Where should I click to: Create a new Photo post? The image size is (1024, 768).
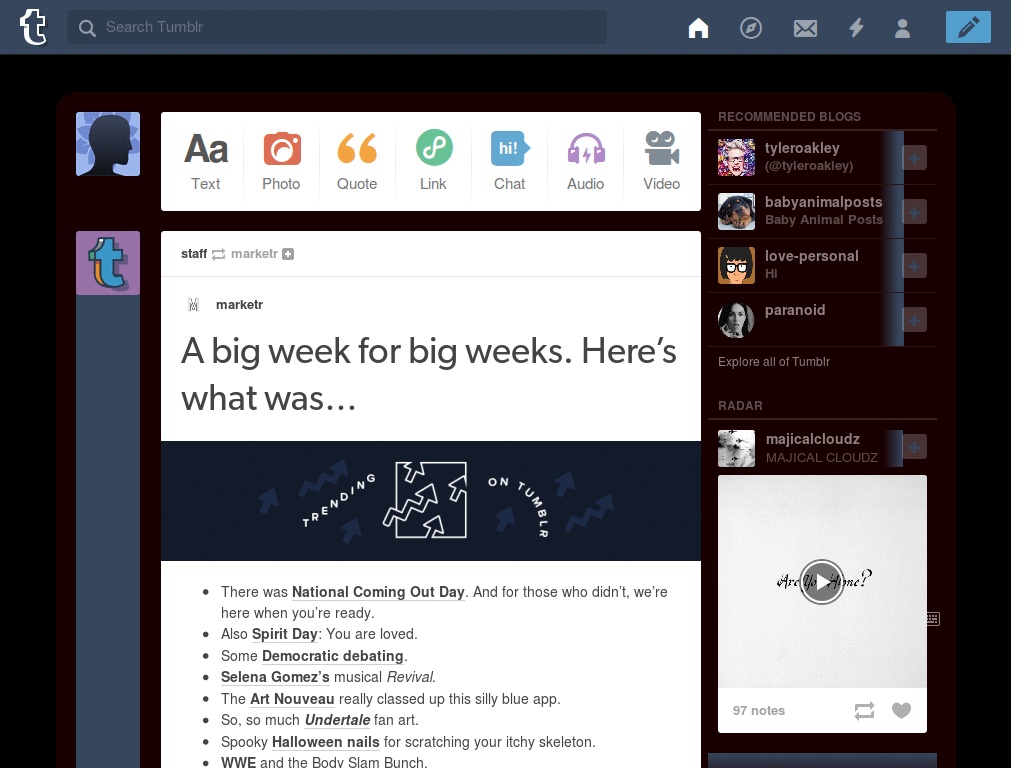(x=281, y=161)
